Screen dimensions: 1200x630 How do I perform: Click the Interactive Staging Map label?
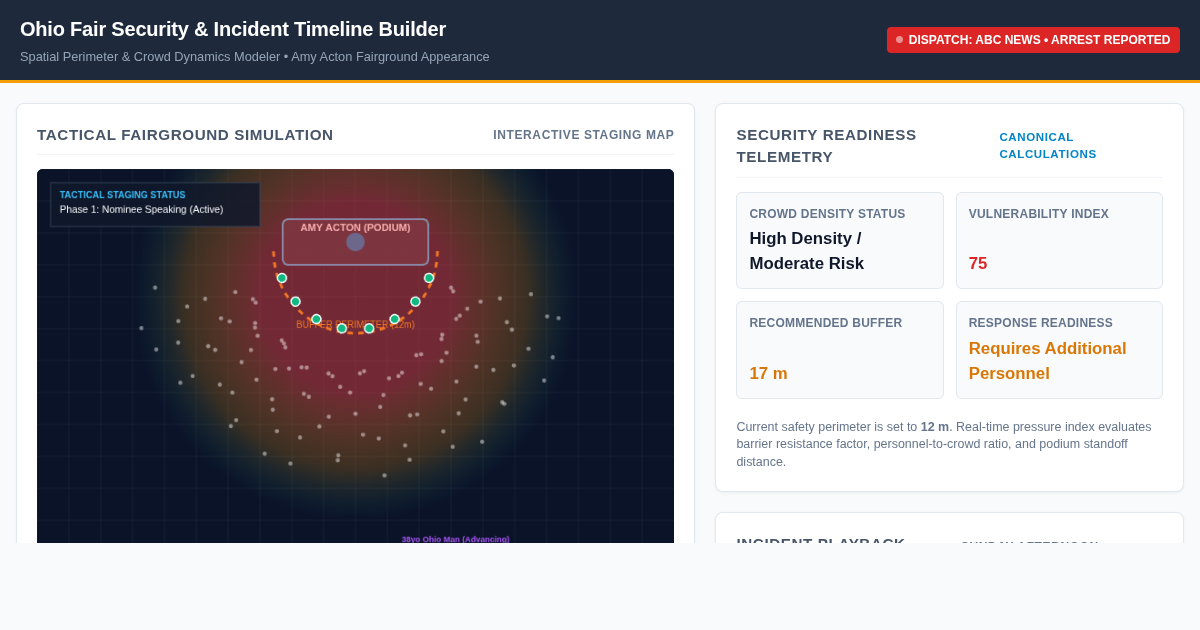[583, 135]
